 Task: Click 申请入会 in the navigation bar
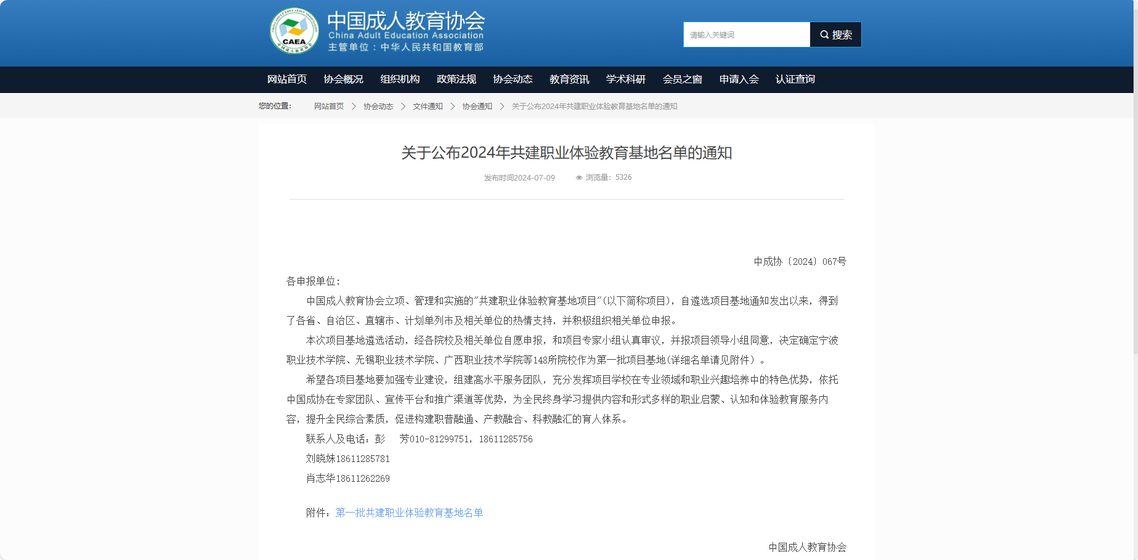739,80
